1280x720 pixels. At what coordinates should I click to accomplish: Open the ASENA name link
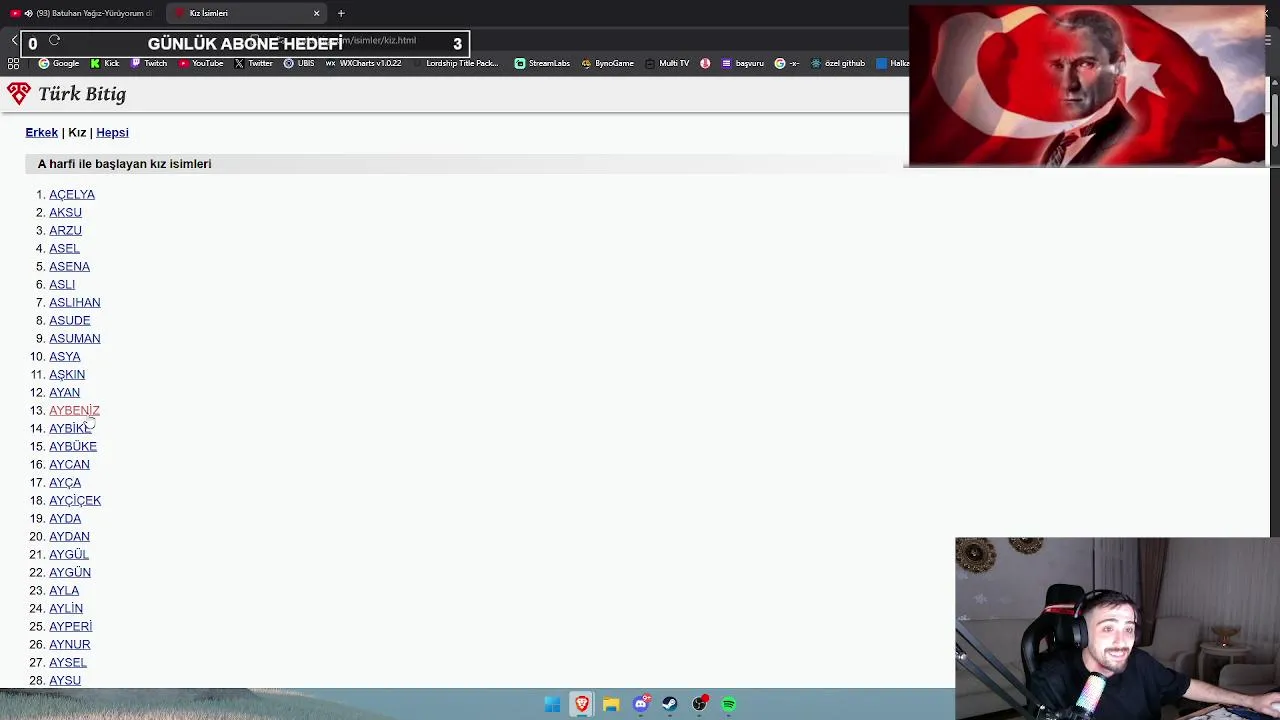tap(69, 266)
